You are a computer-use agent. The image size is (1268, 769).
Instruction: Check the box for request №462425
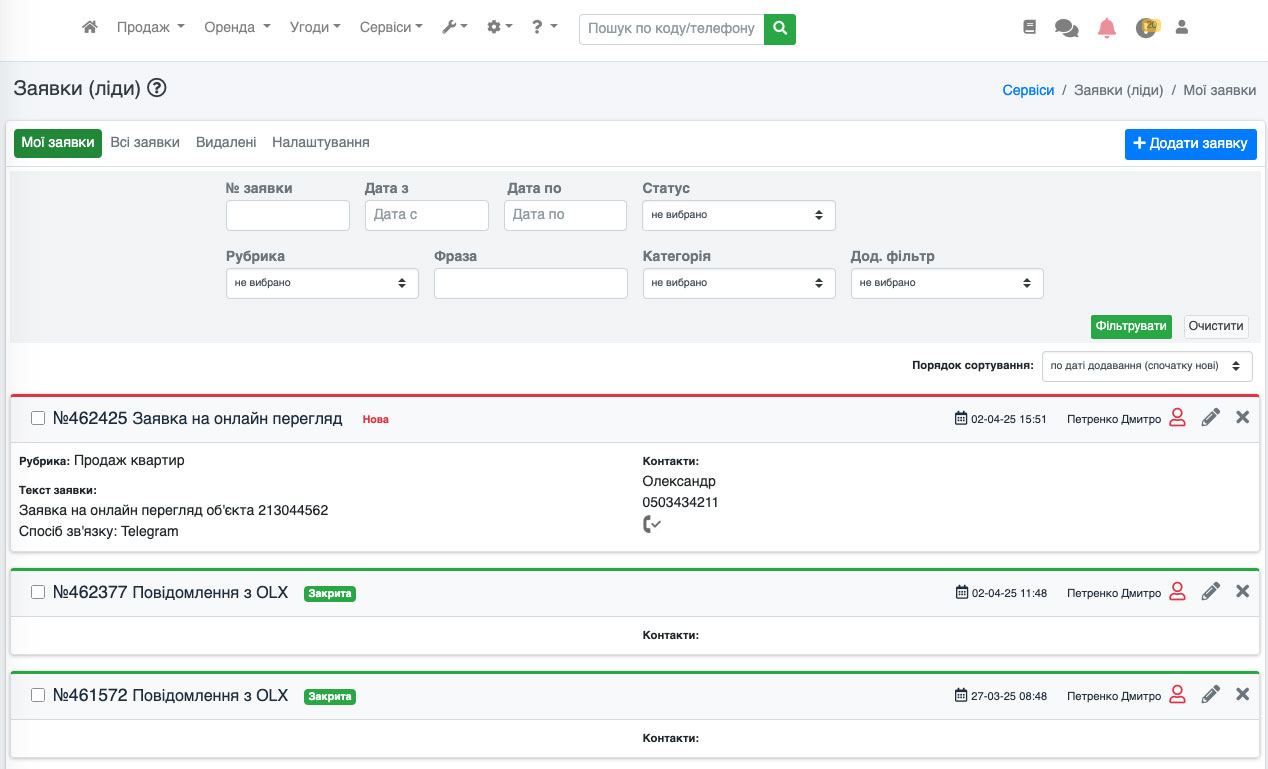tap(38, 419)
